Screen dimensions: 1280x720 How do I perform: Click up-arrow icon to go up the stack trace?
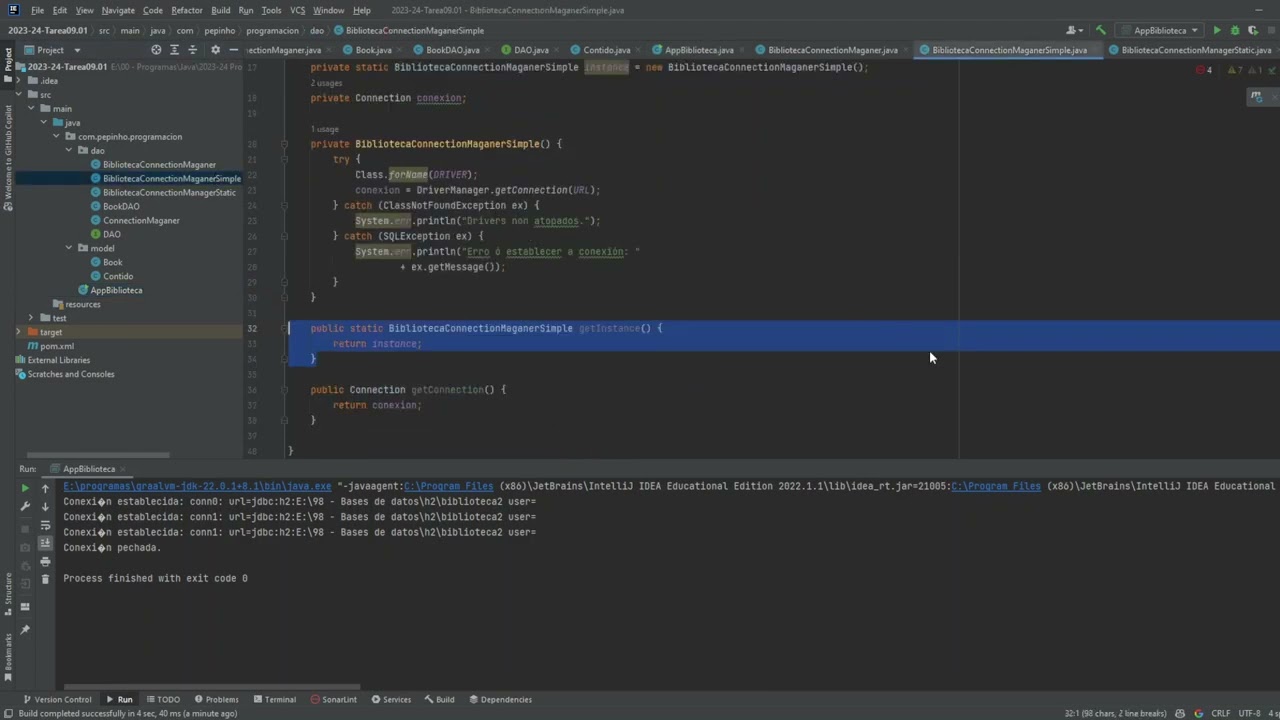pos(45,488)
